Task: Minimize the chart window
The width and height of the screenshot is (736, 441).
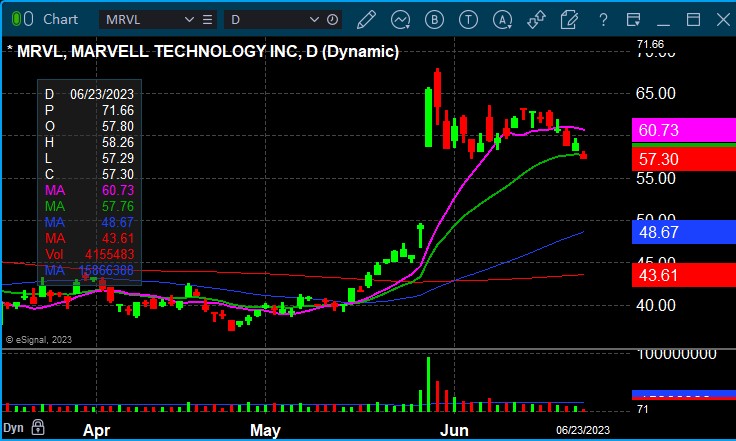Action: [663, 23]
